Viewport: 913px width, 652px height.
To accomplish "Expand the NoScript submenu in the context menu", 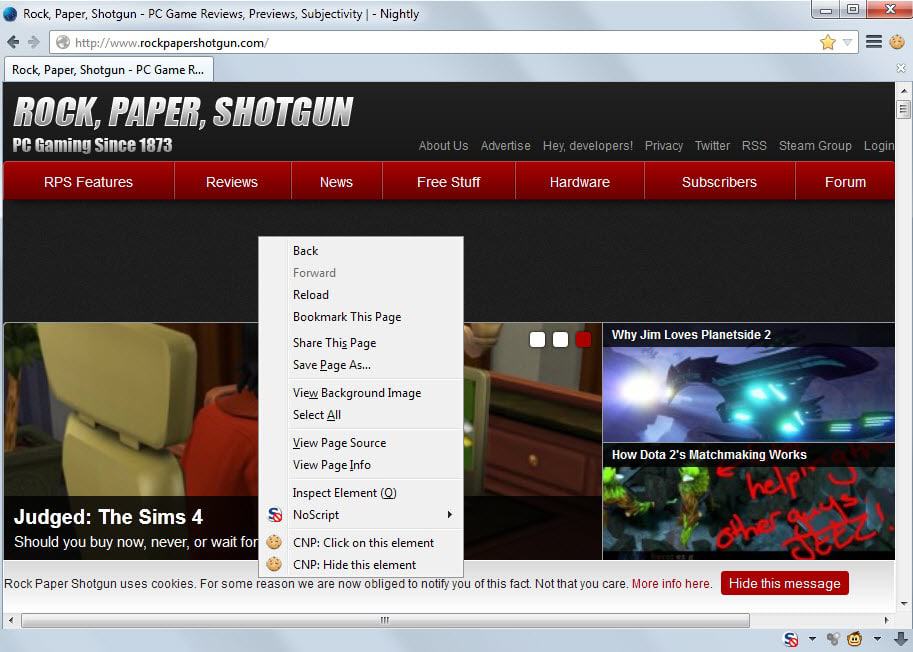I will pyautogui.click(x=361, y=515).
